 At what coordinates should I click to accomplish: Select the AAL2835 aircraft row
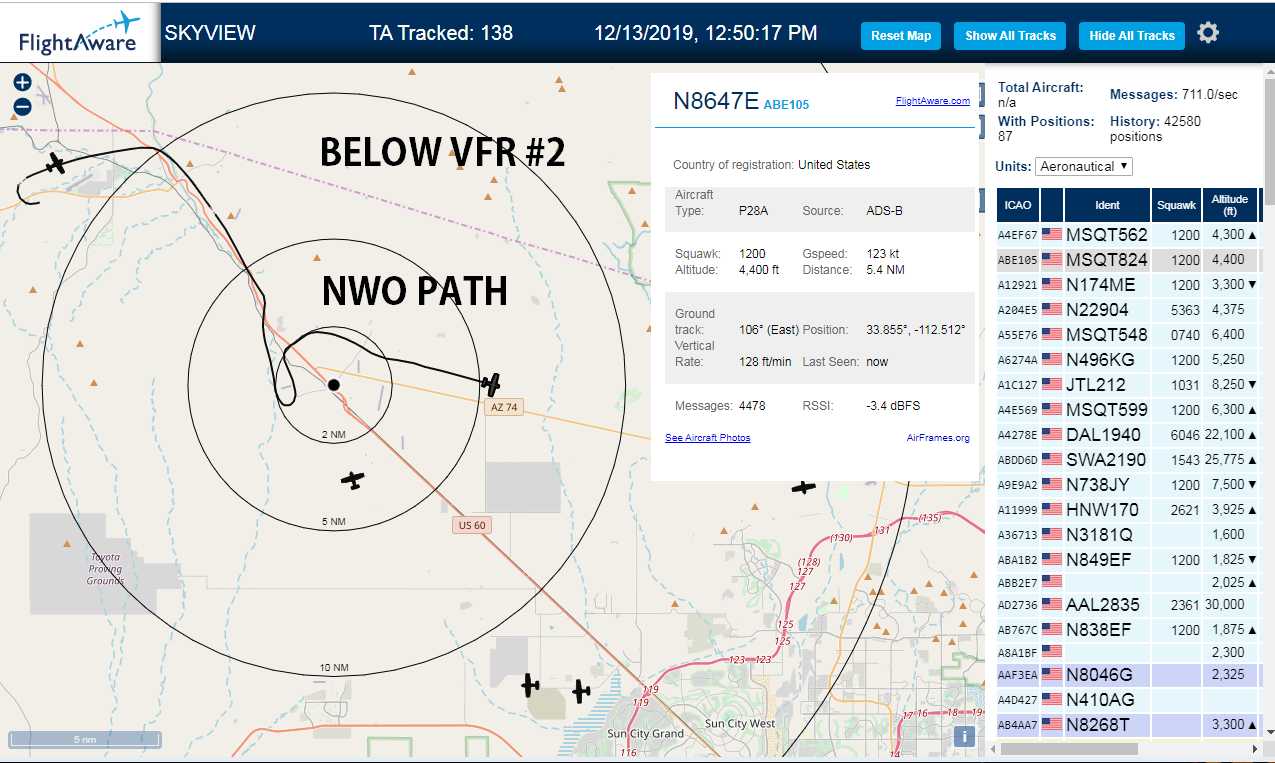(x=1128, y=605)
